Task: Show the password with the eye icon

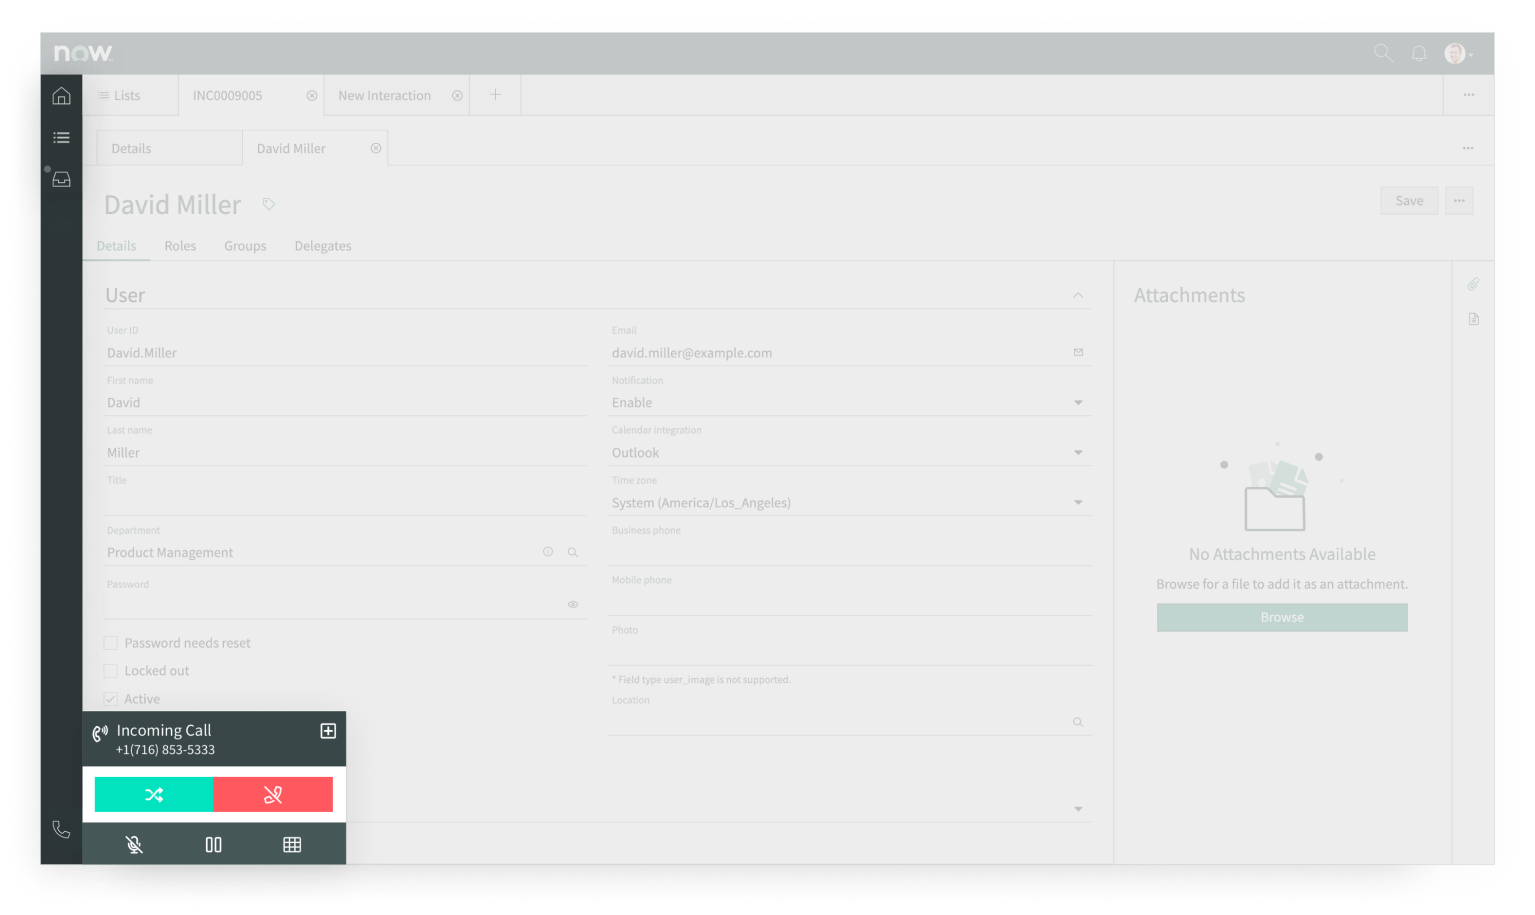Action: pyautogui.click(x=573, y=604)
